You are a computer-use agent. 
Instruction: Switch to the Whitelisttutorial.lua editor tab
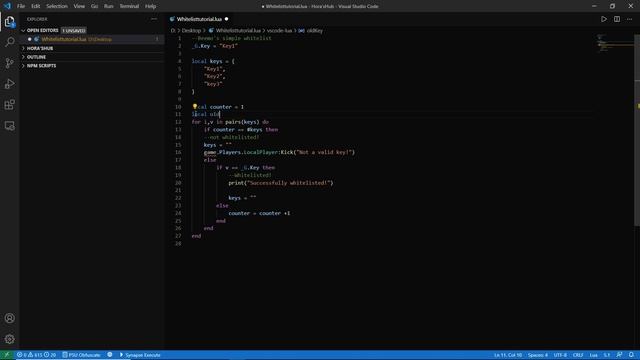[199, 19]
